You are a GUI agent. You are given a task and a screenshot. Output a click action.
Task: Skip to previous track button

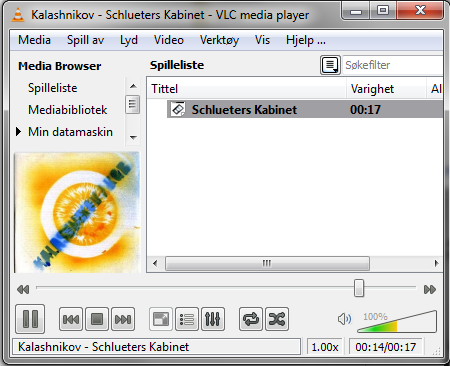[71, 319]
